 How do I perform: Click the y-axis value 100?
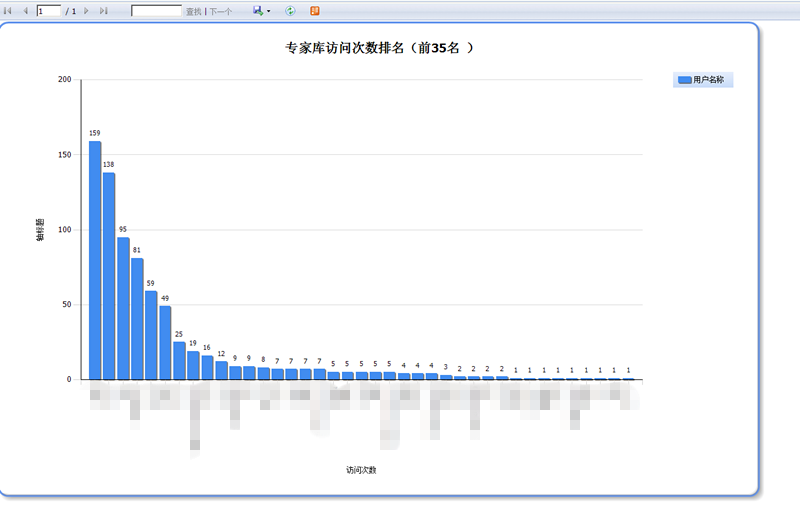65,230
